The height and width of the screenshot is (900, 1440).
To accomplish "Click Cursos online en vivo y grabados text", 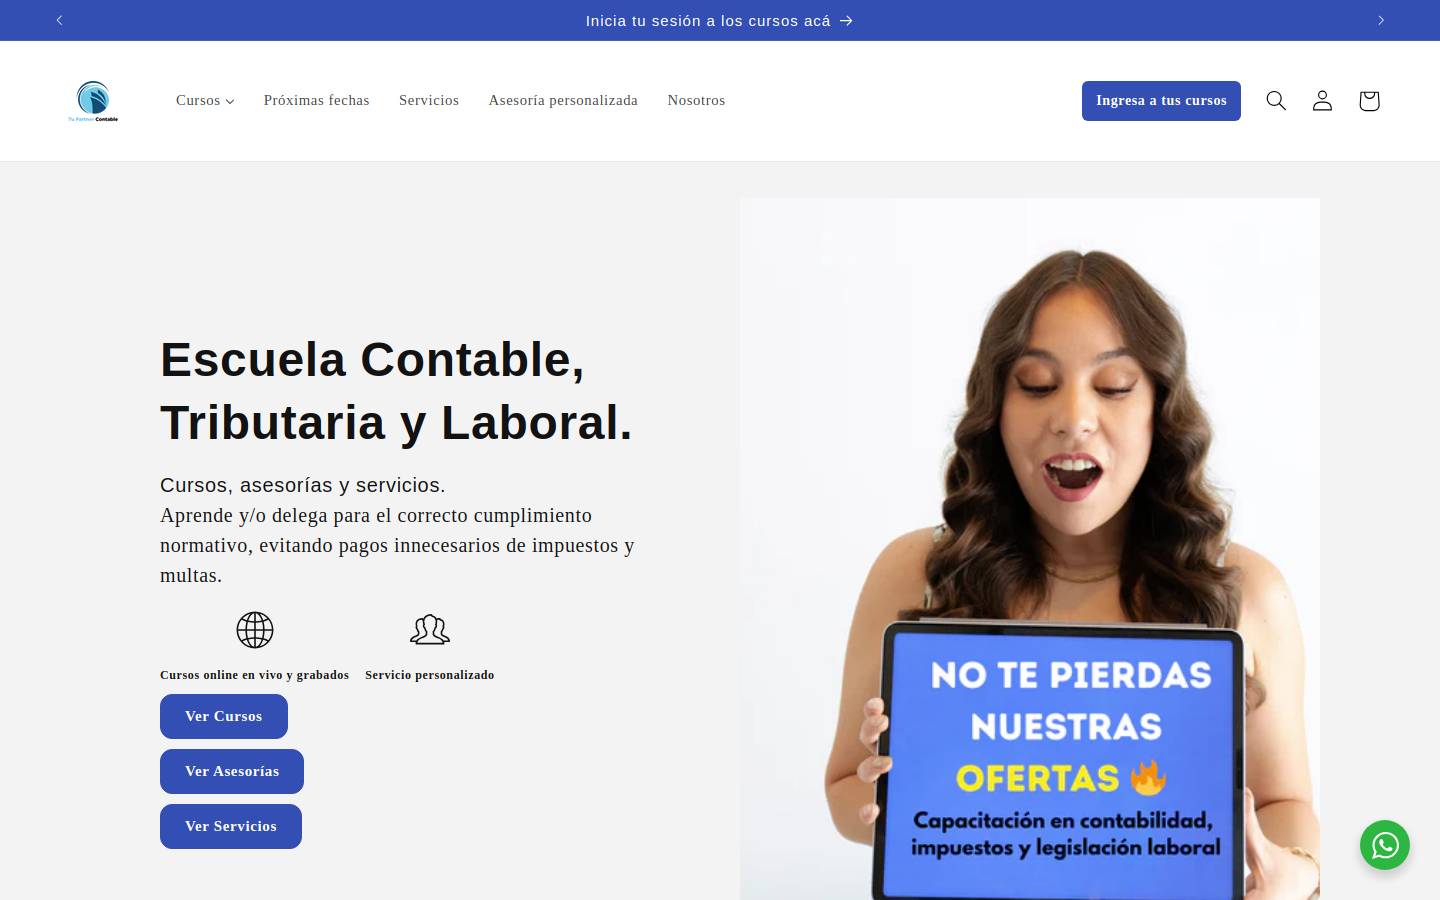I will click(x=255, y=675).
